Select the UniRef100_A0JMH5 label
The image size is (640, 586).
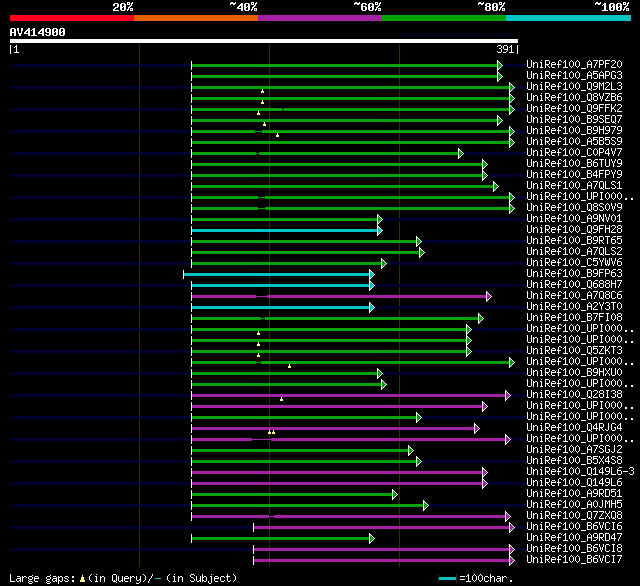pyautogui.click(x=574, y=505)
